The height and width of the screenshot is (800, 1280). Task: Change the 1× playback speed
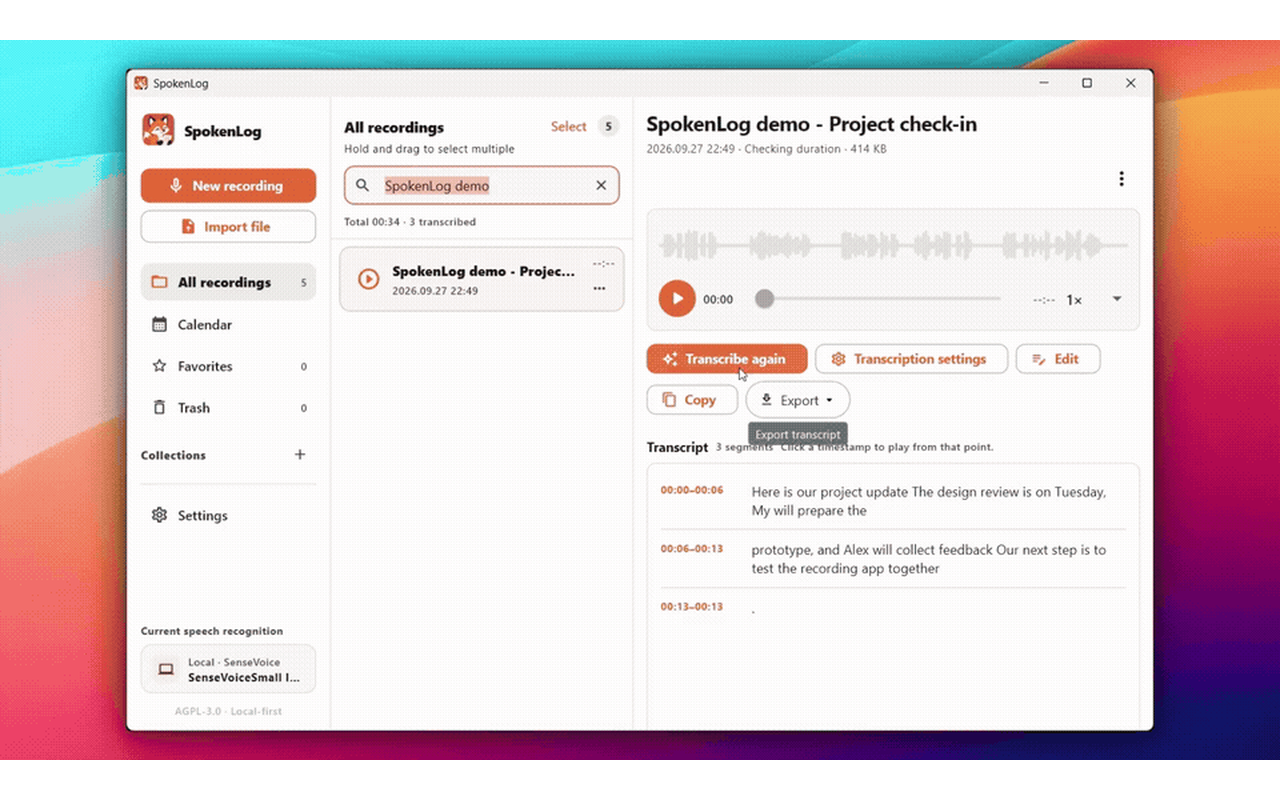(x=1074, y=300)
